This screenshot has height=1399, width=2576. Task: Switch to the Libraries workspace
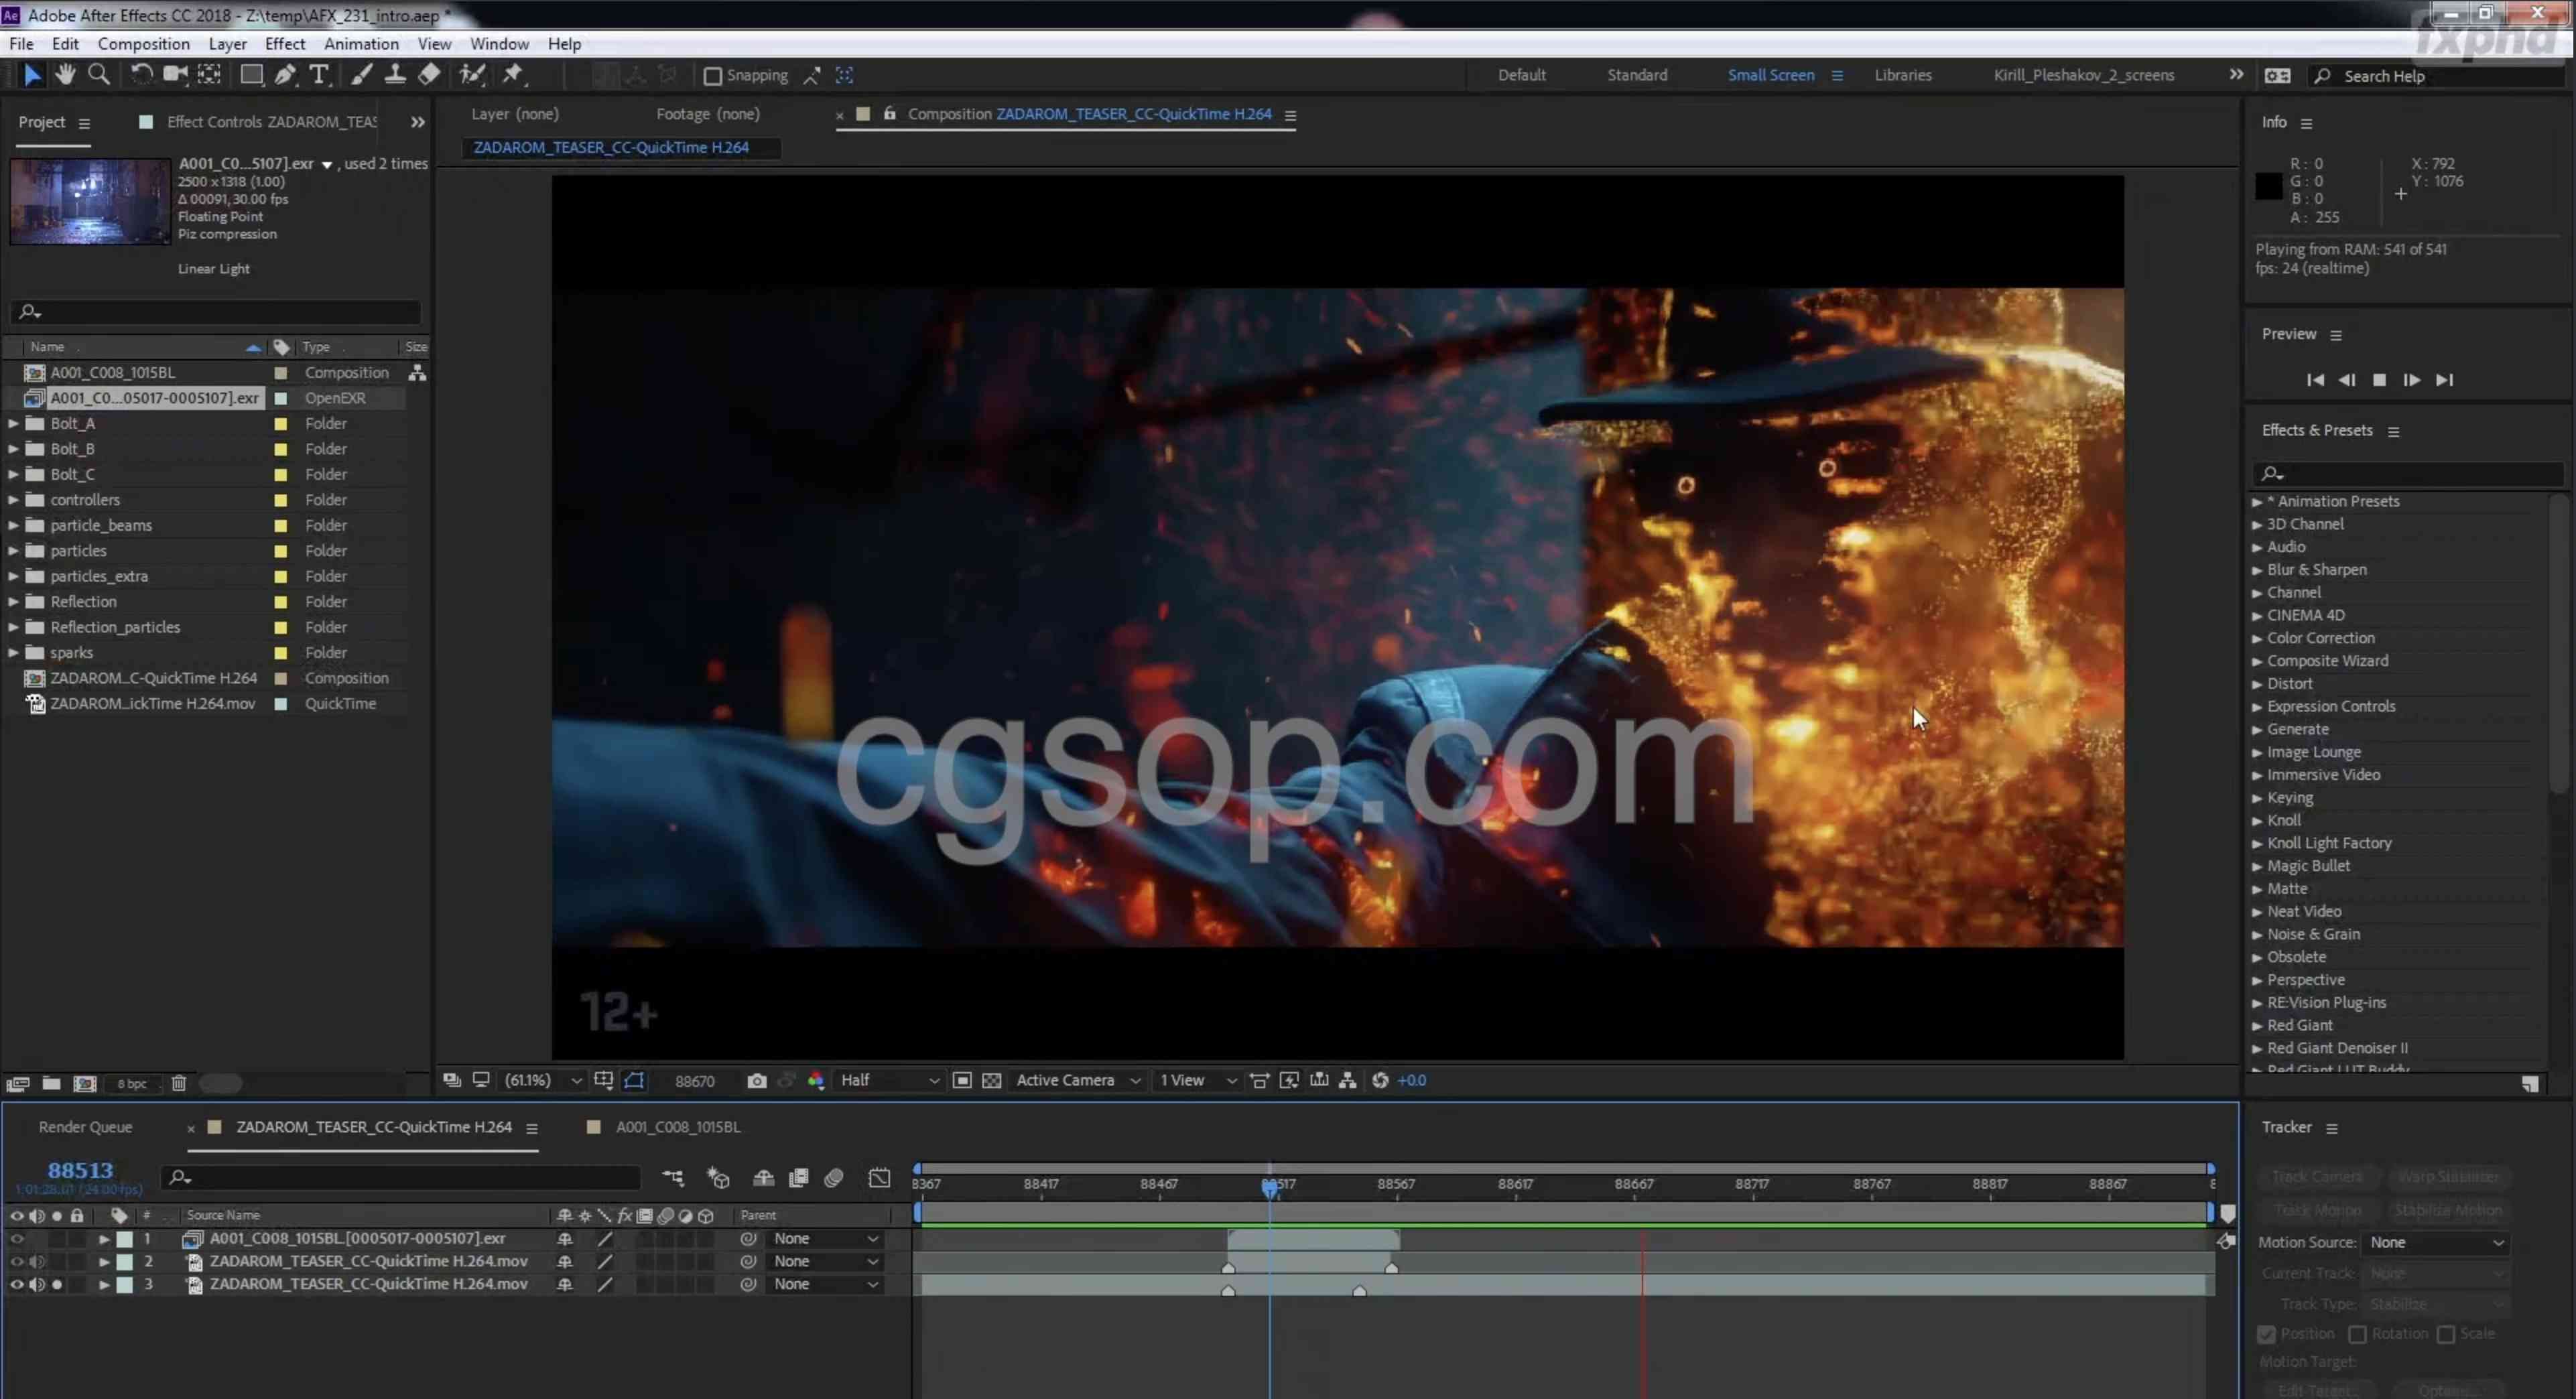point(1902,75)
